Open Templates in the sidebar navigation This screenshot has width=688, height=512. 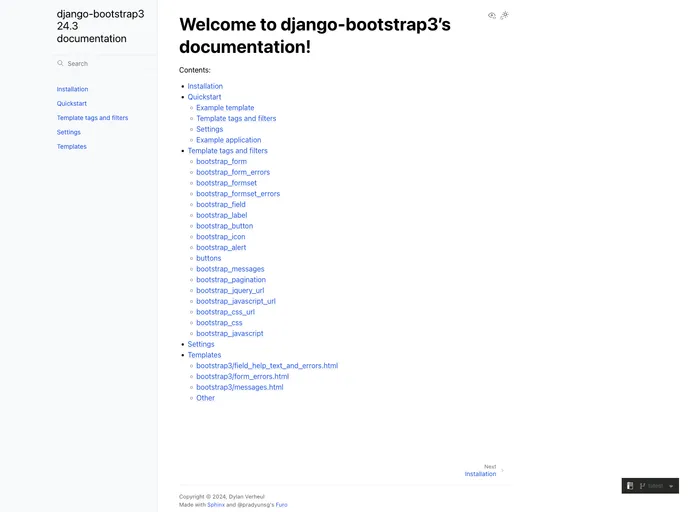72,147
